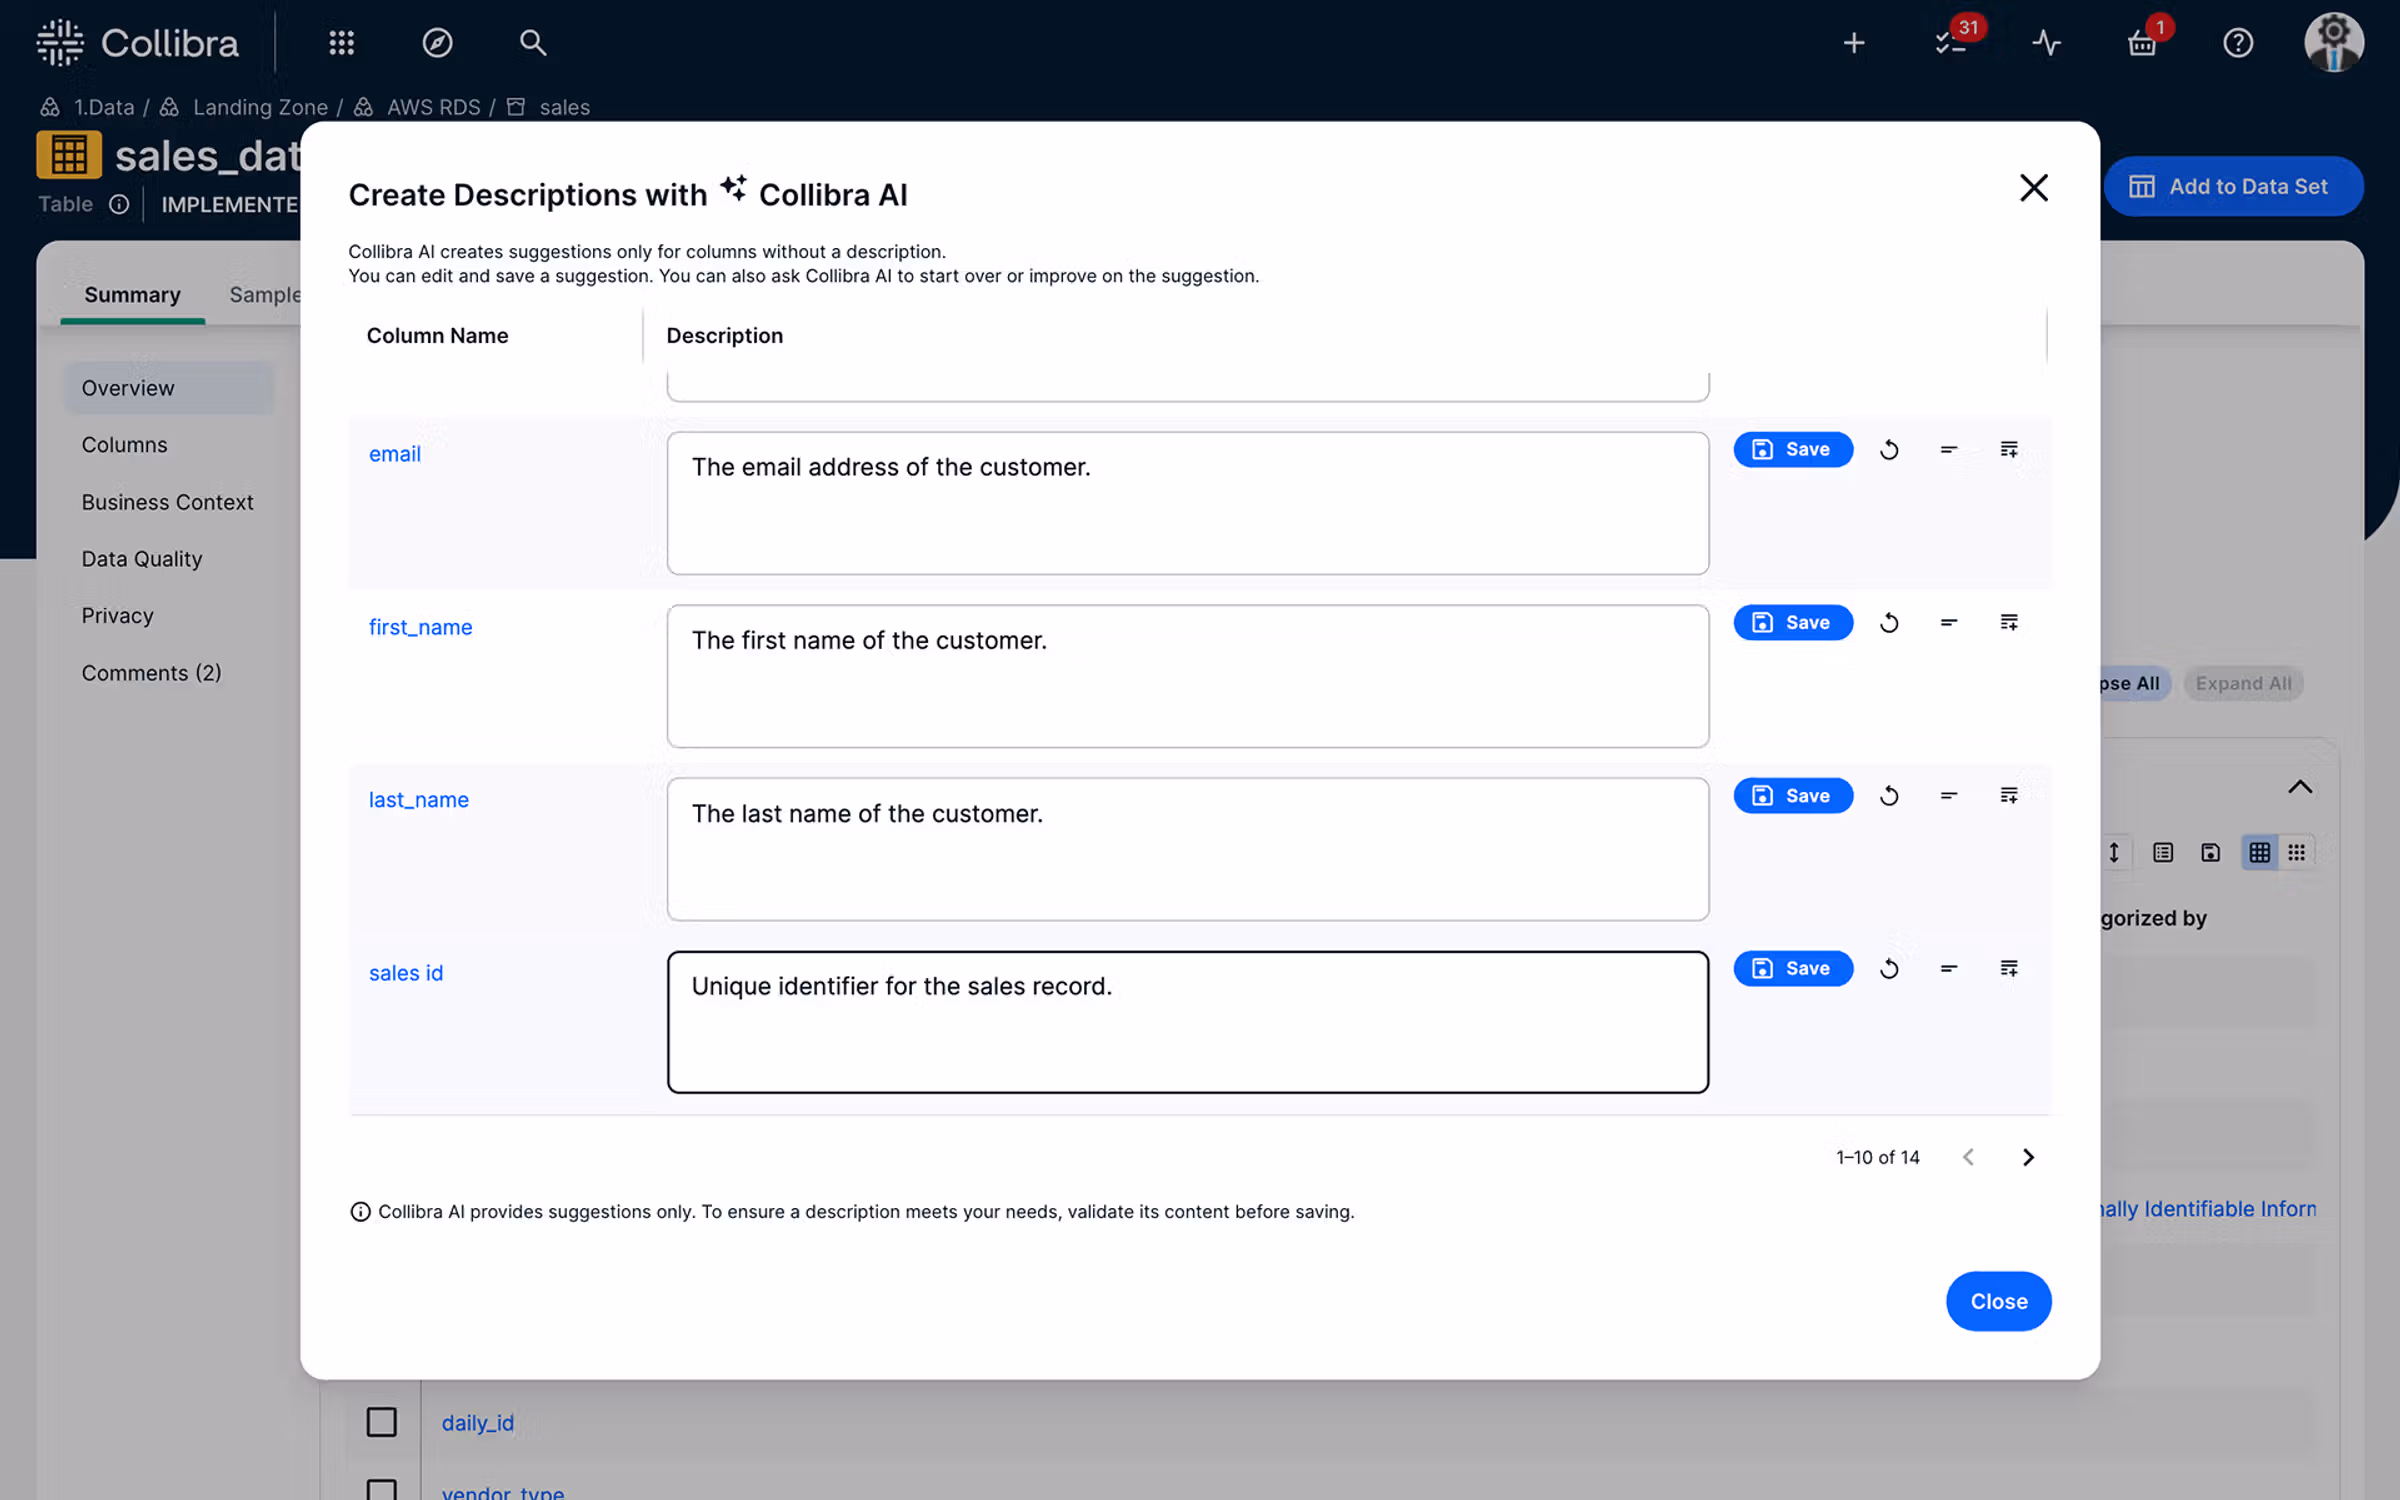Open the compass browse navigator
This screenshot has width=2400, height=1500.
coord(437,43)
